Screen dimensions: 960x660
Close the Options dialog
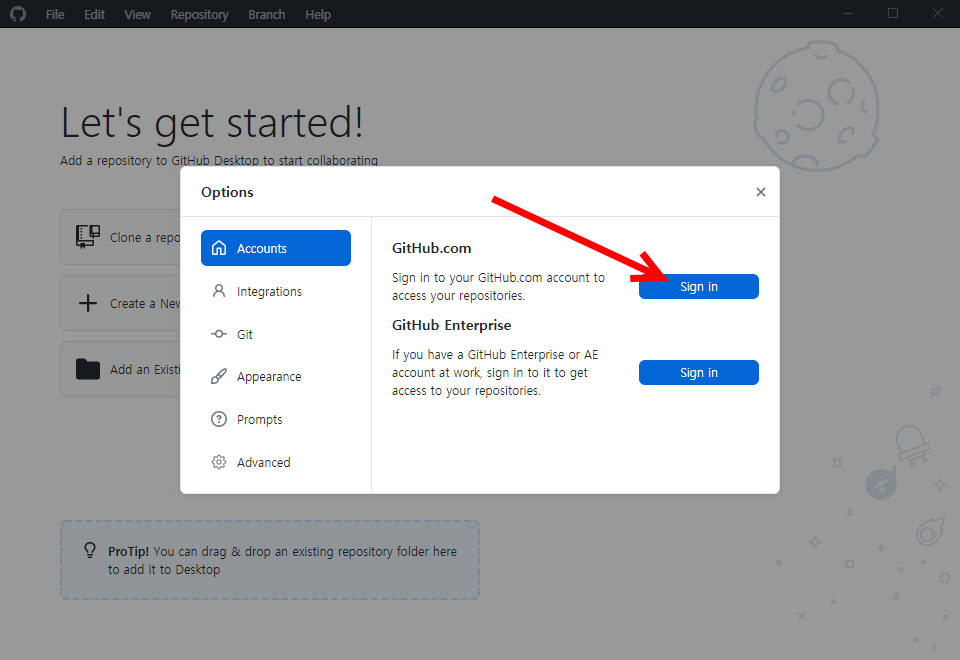760,192
